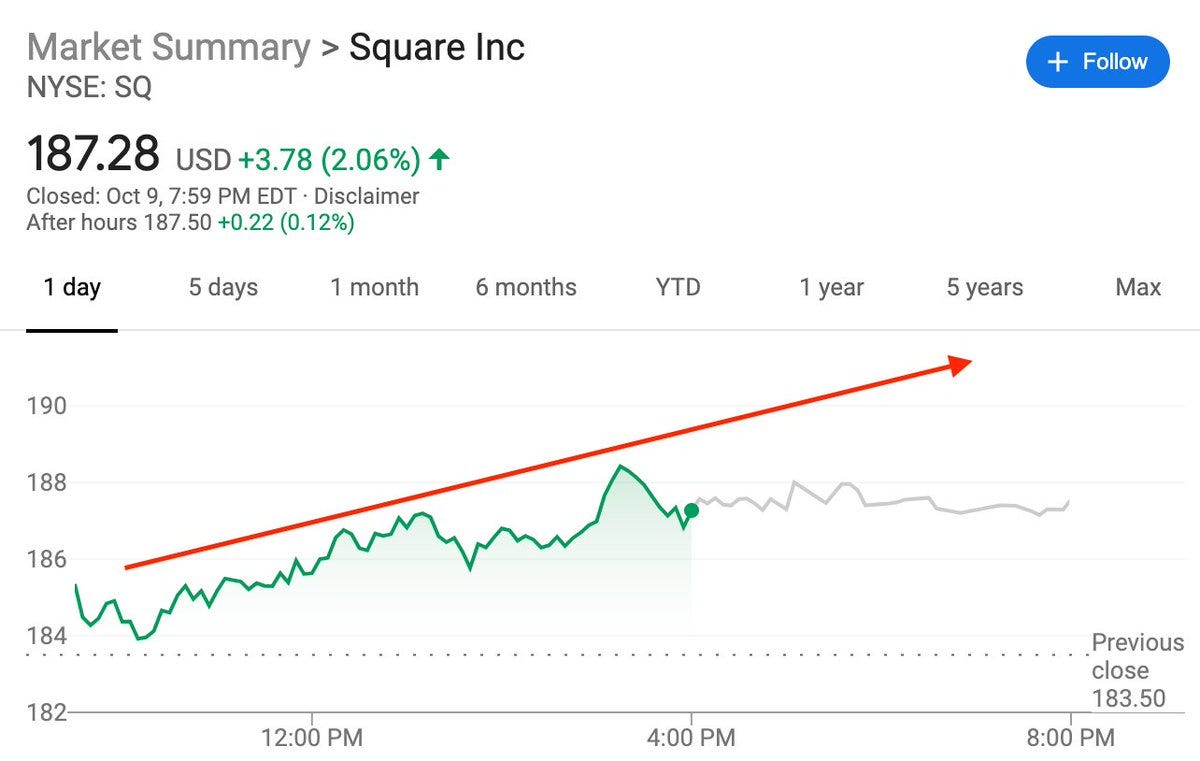This screenshot has height=761, width=1200.
Task: Click the 187.28 stock price
Action: [x=93, y=155]
